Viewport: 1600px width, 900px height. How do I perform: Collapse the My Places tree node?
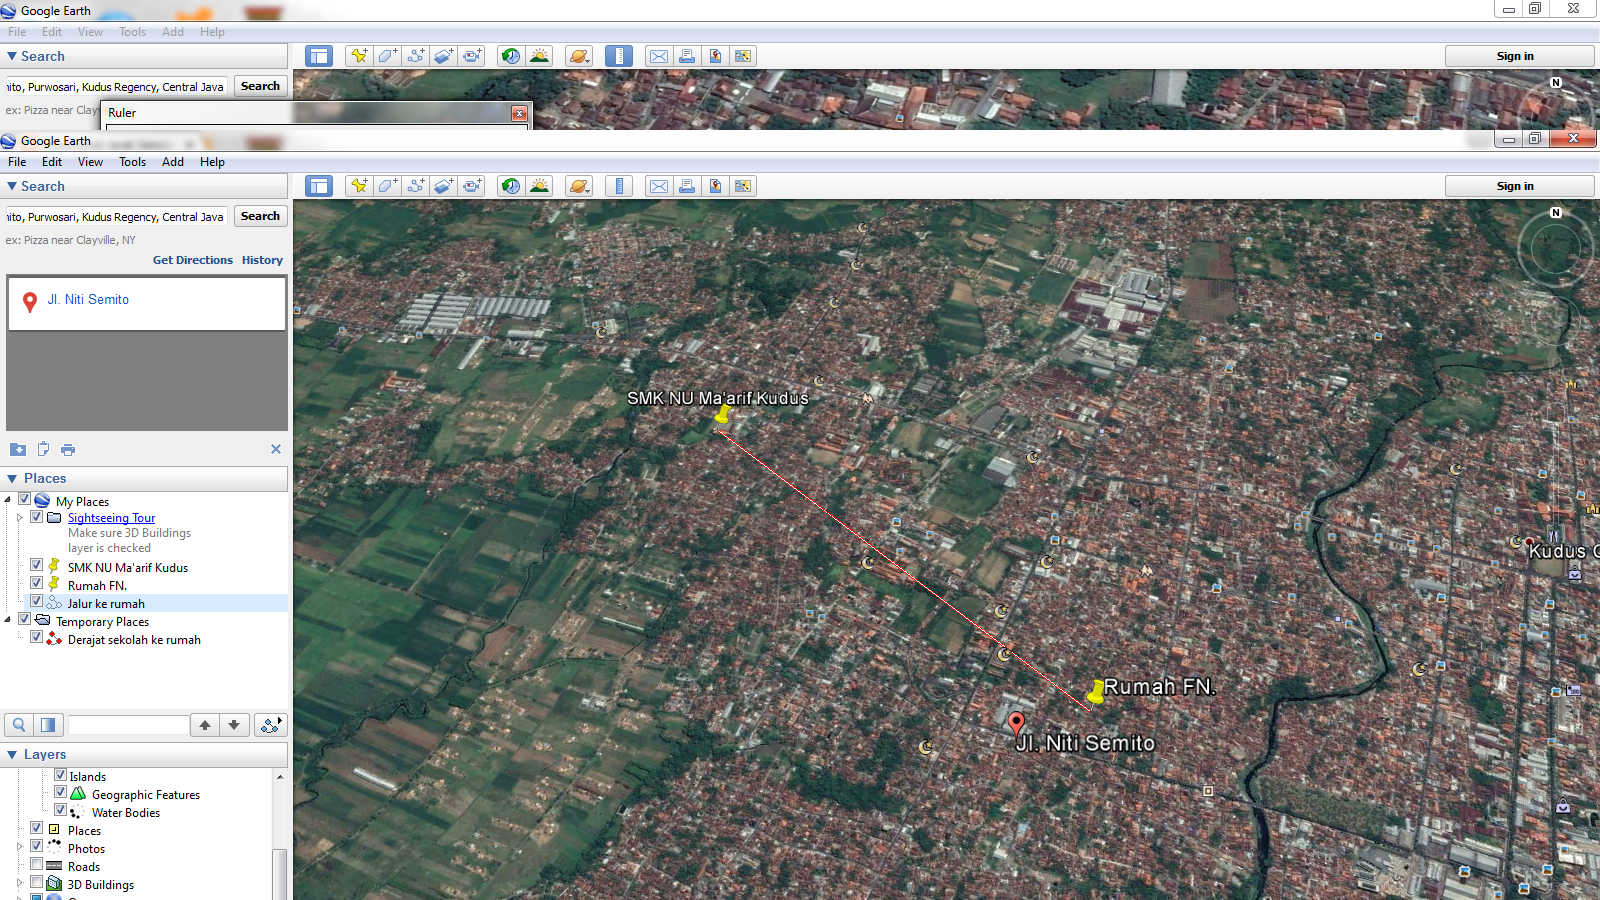pos(8,500)
